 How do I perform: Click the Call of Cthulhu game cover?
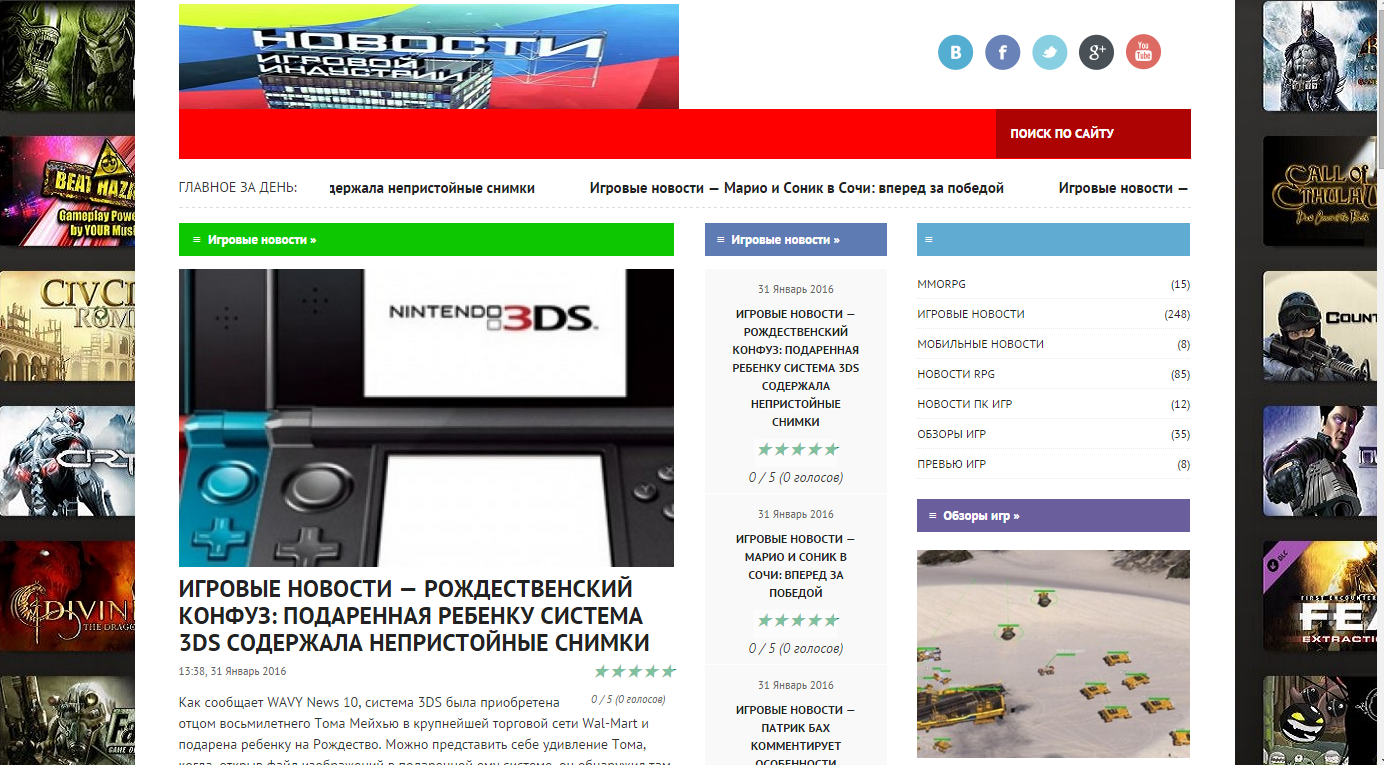pyautogui.click(x=1320, y=191)
